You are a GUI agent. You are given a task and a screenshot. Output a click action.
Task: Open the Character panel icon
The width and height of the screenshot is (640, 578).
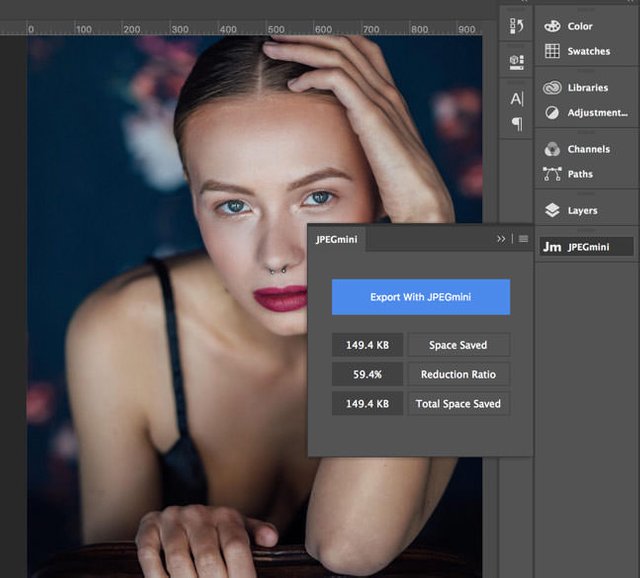pyautogui.click(x=516, y=99)
